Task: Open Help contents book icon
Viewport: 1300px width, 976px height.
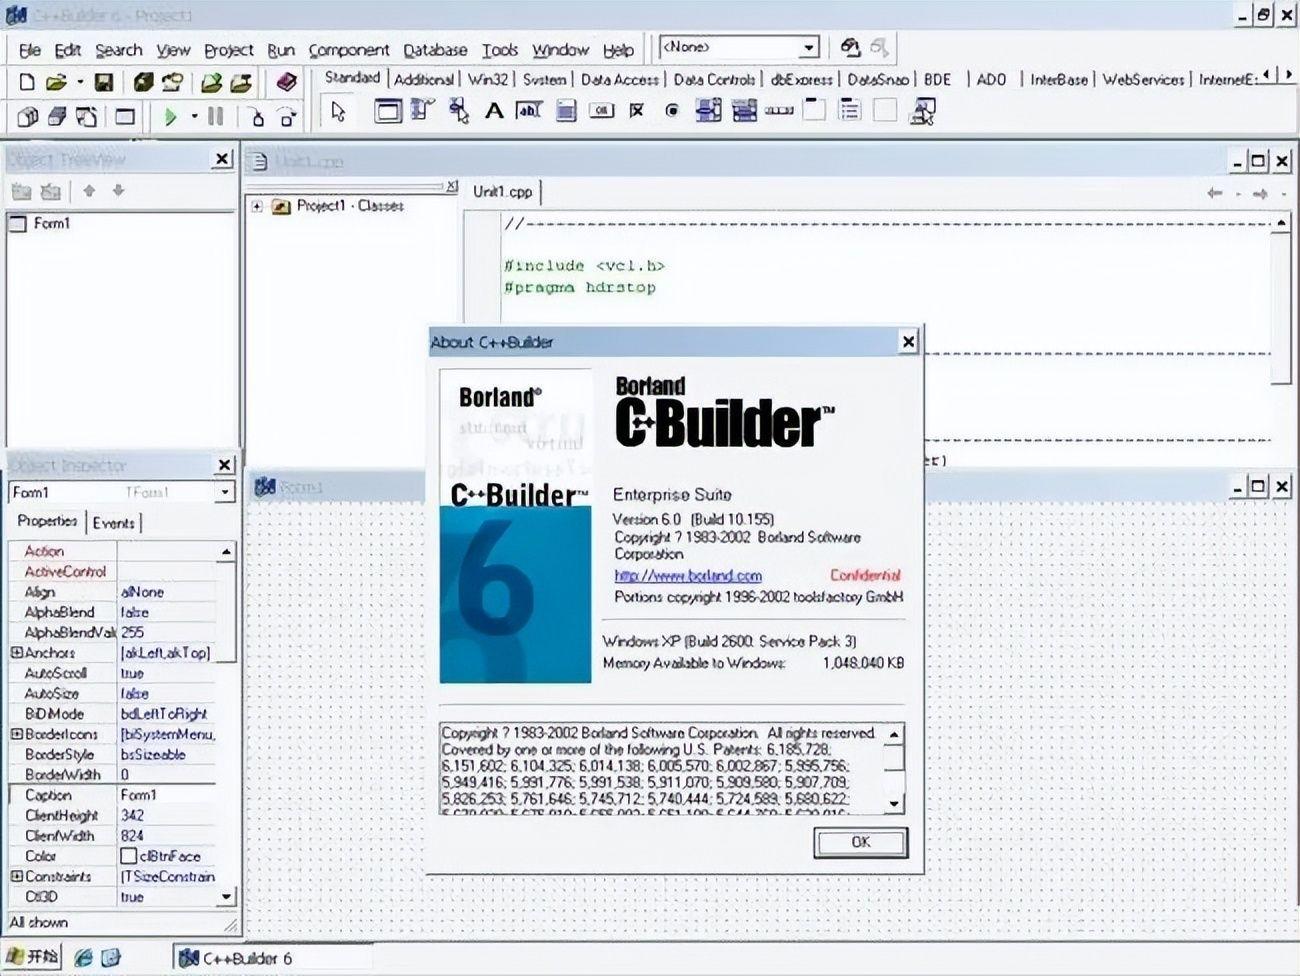Action: tap(286, 82)
